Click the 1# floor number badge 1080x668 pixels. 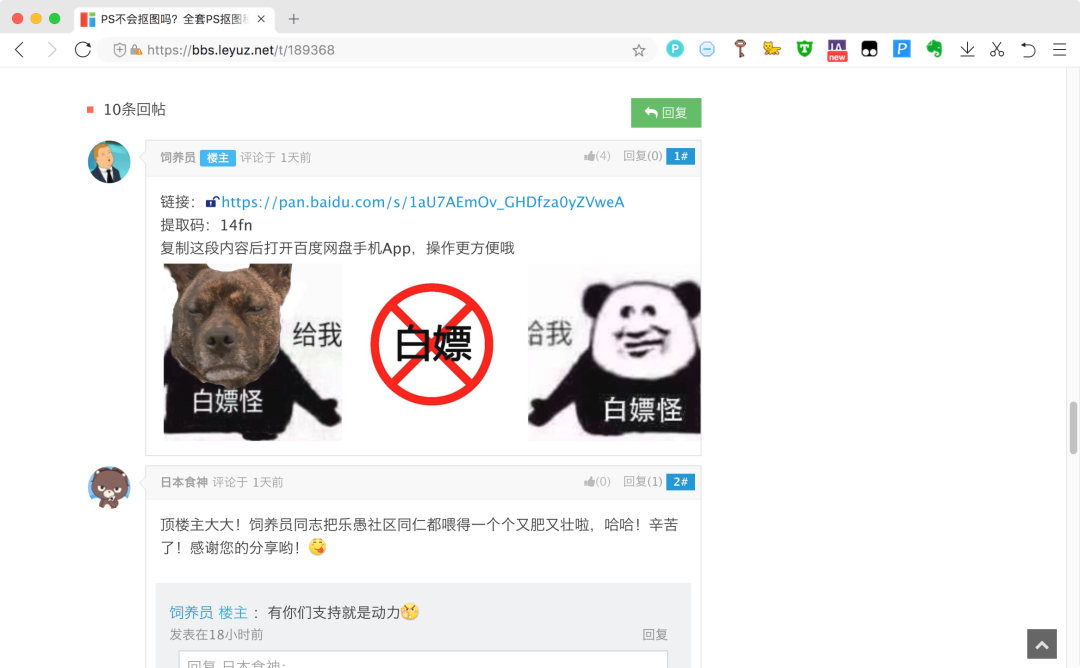pyautogui.click(x=681, y=156)
